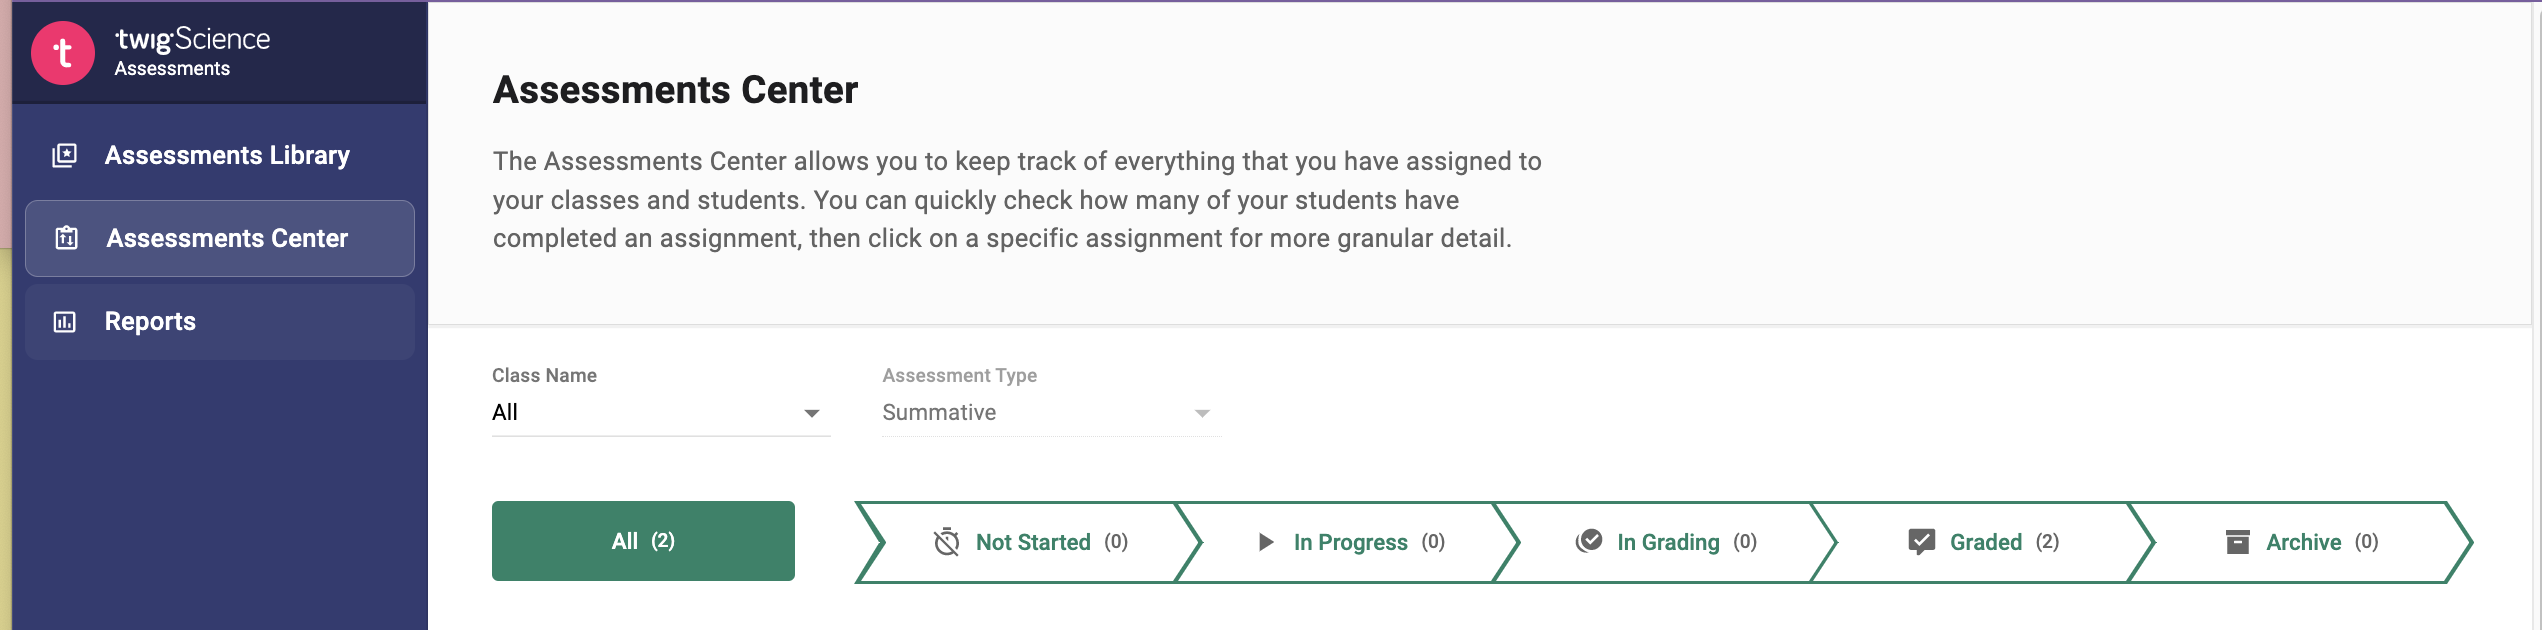This screenshot has width=2542, height=630.
Task: Filter by Not Started status
Action: [1033, 542]
